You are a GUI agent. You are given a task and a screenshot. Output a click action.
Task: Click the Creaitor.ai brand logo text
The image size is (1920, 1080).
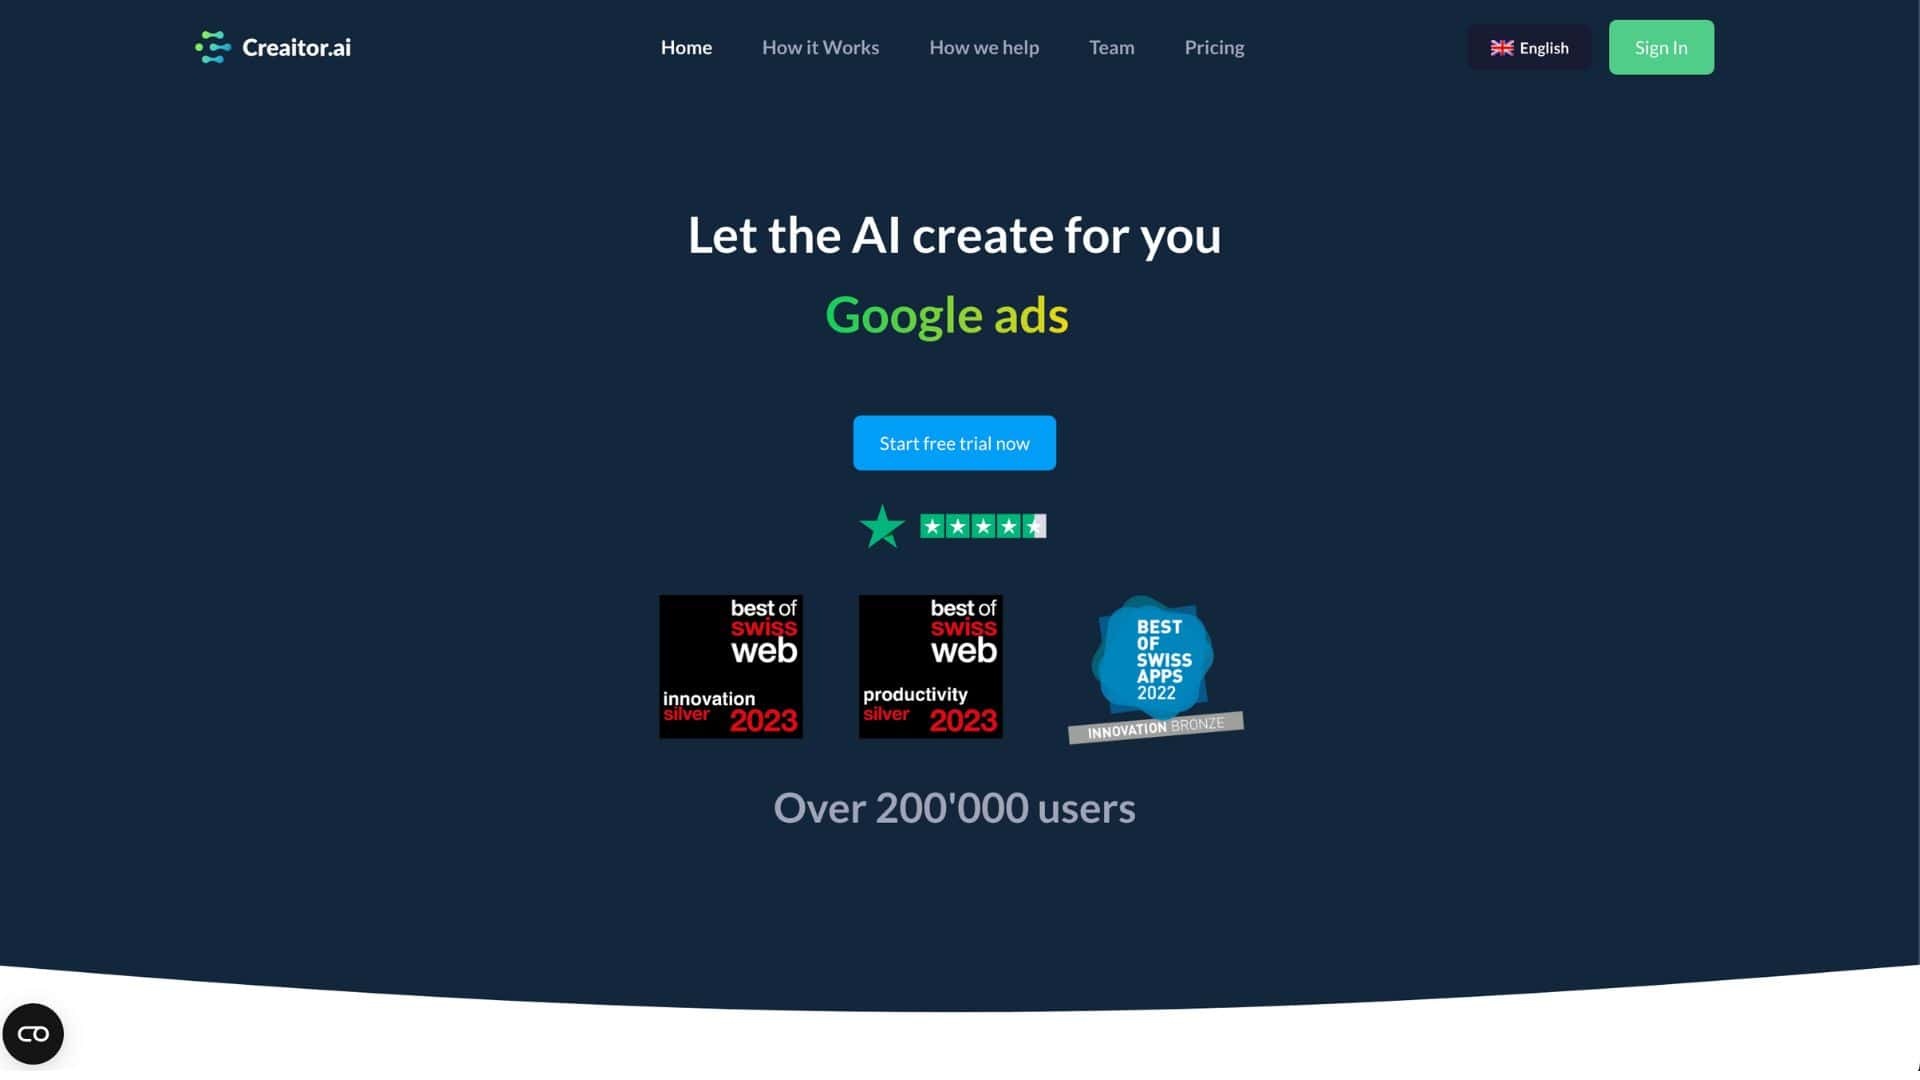coord(297,46)
